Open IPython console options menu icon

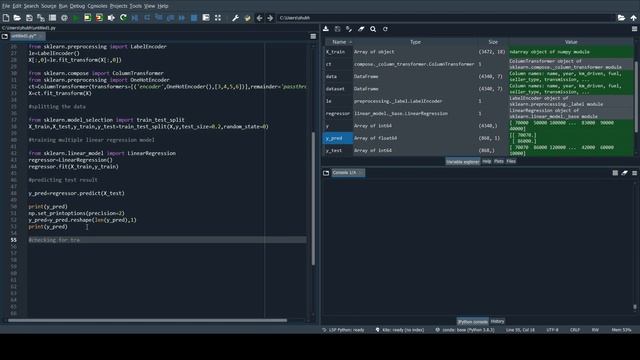pos(635,173)
